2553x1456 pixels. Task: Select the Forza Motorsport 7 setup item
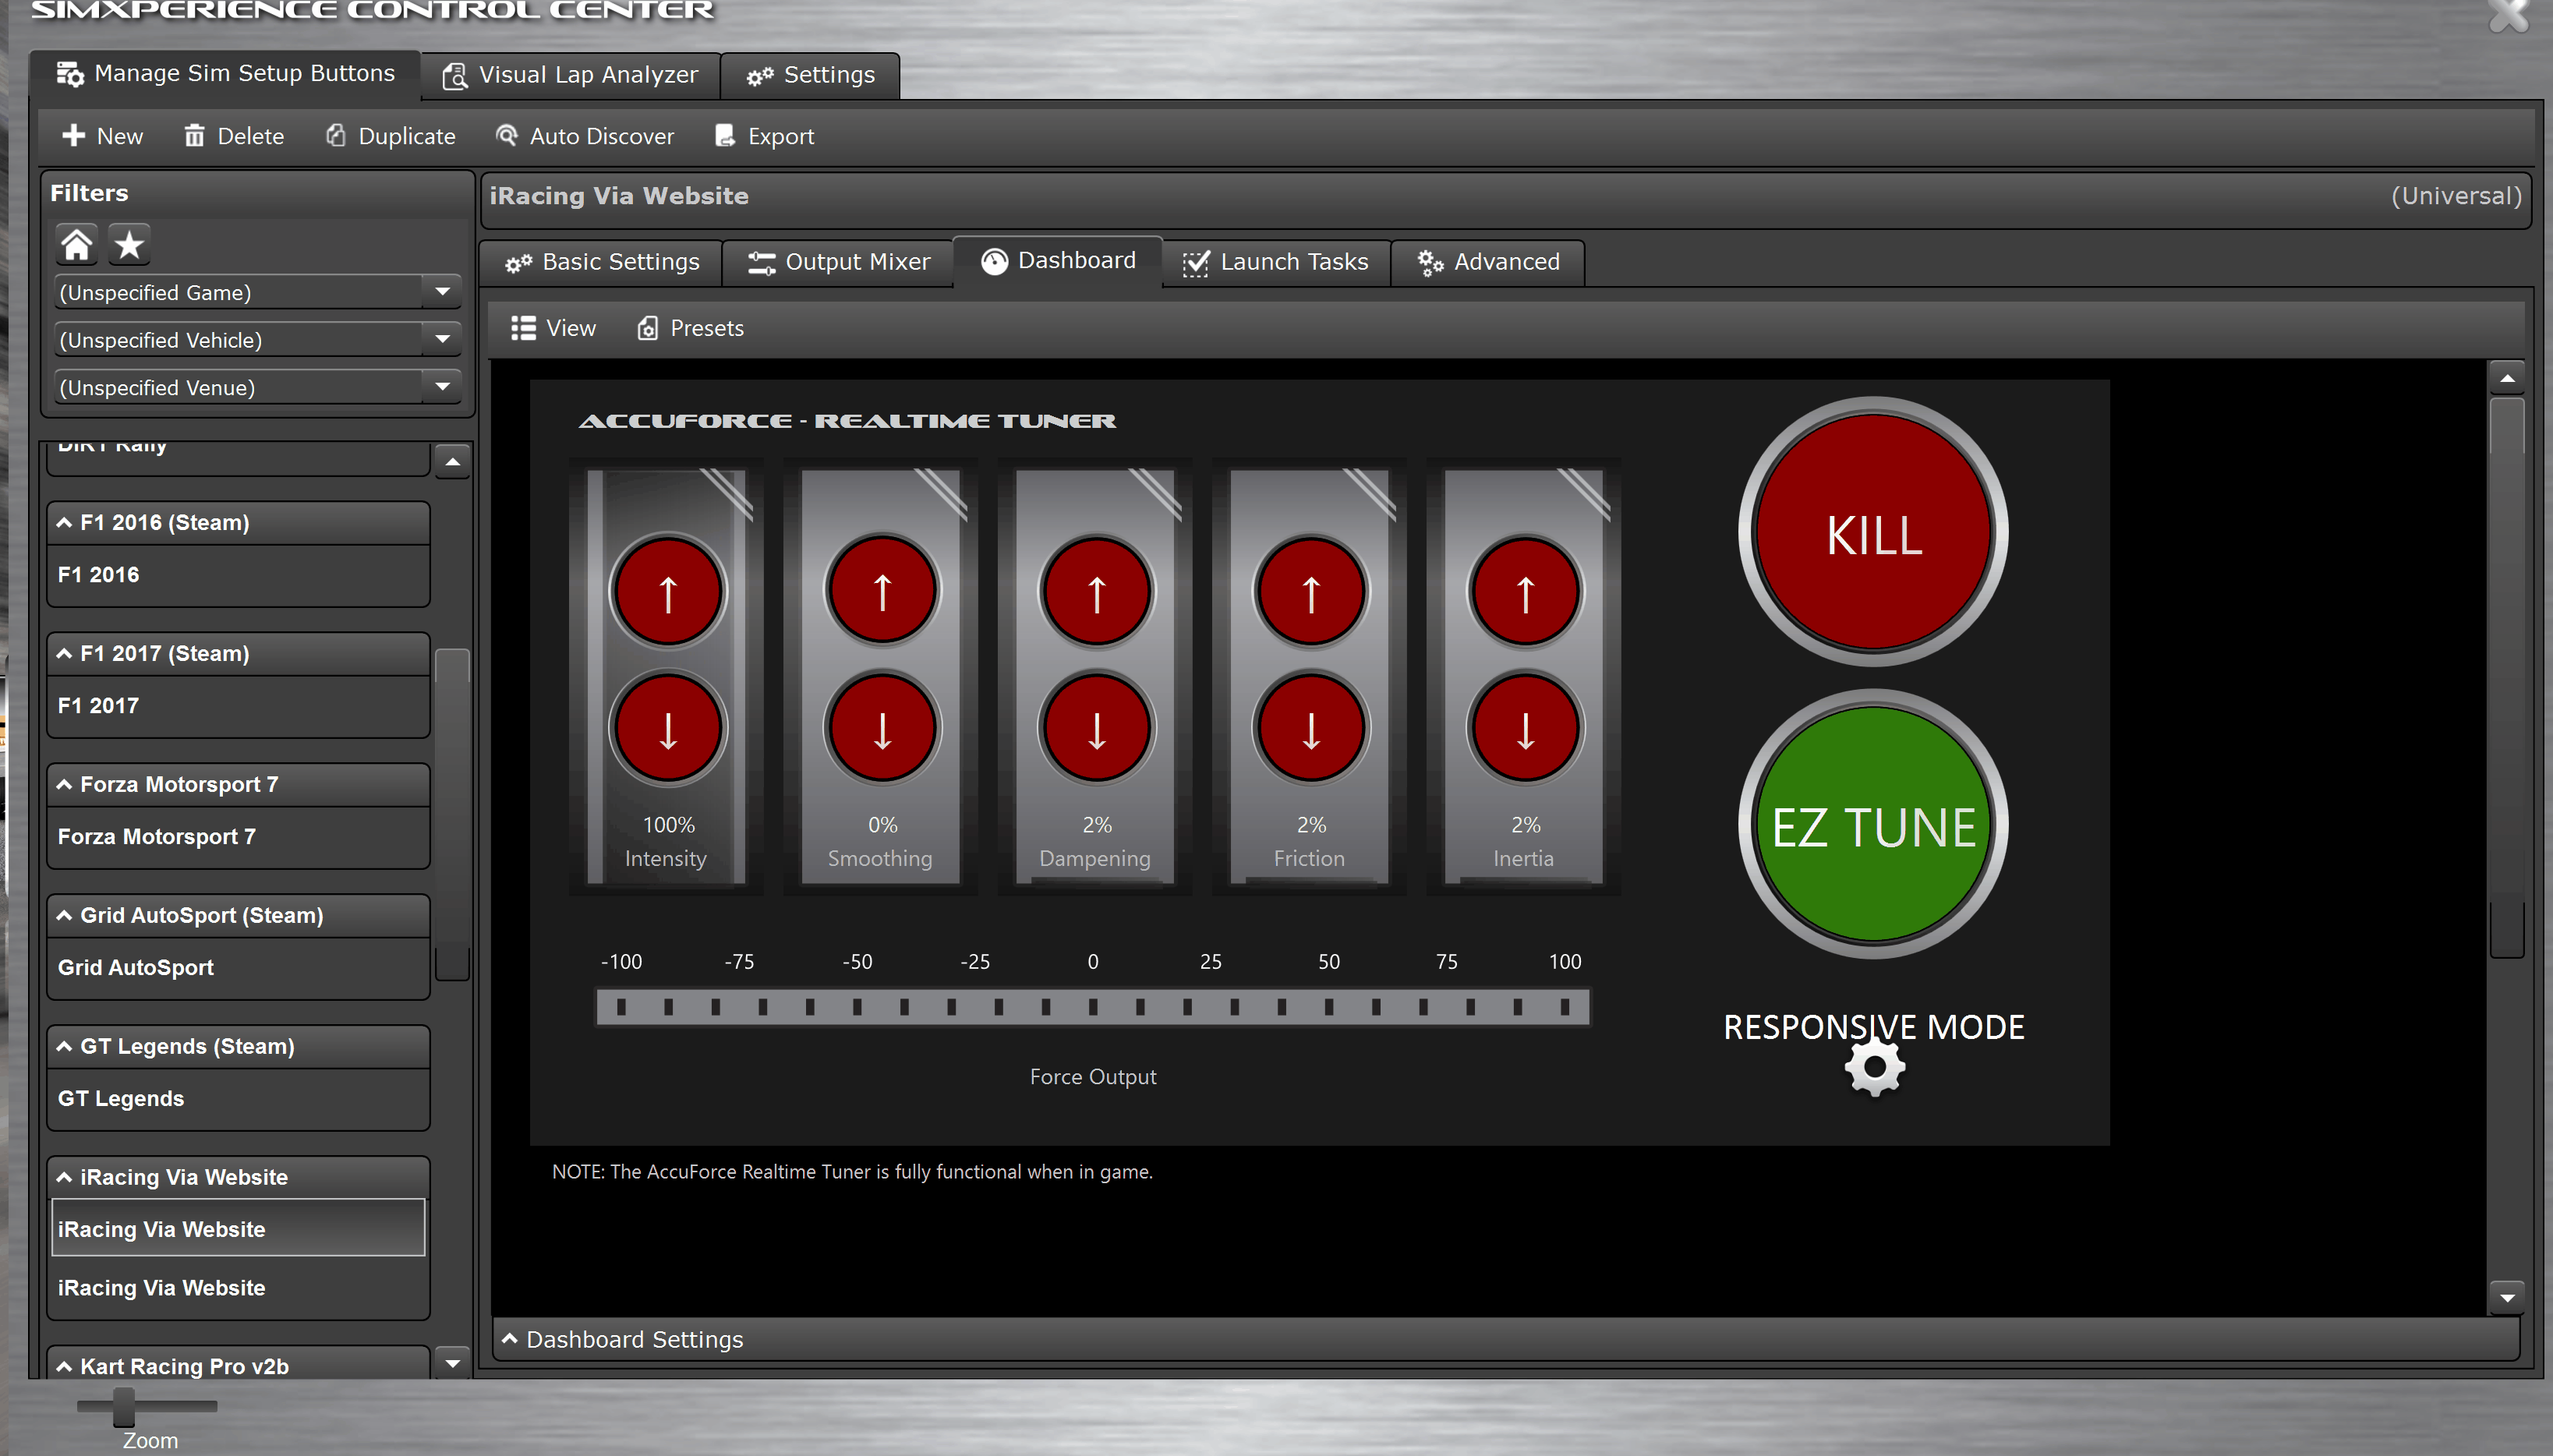(x=238, y=837)
